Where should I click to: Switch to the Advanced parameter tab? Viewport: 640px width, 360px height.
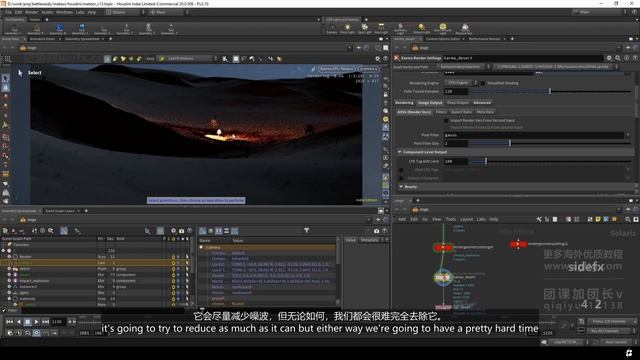pos(482,103)
